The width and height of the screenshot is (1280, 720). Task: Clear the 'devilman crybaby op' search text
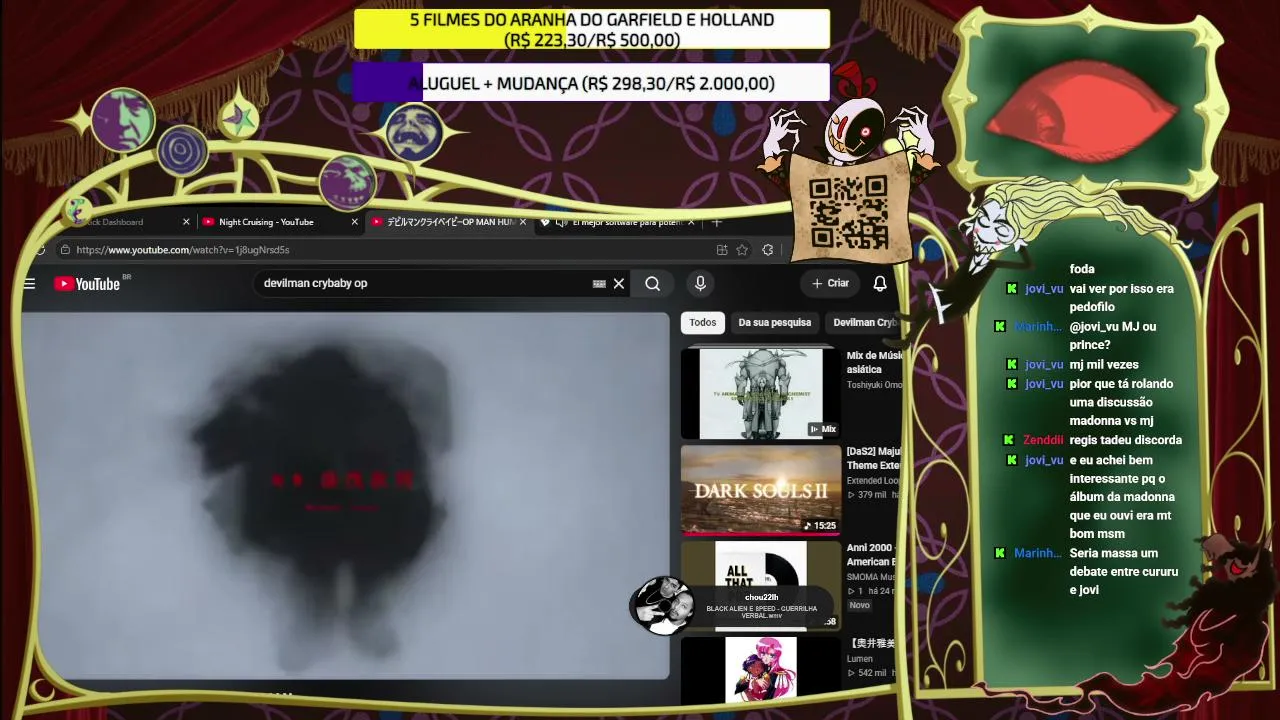619,284
